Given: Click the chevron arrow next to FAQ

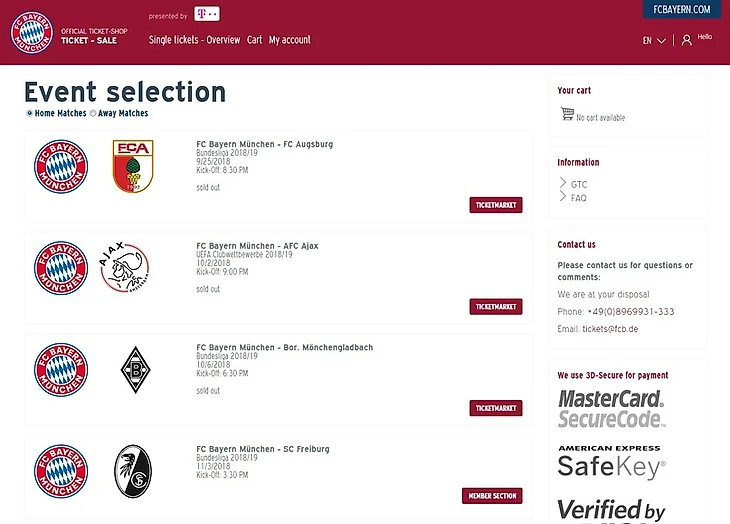Looking at the screenshot, I should pos(563,196).
